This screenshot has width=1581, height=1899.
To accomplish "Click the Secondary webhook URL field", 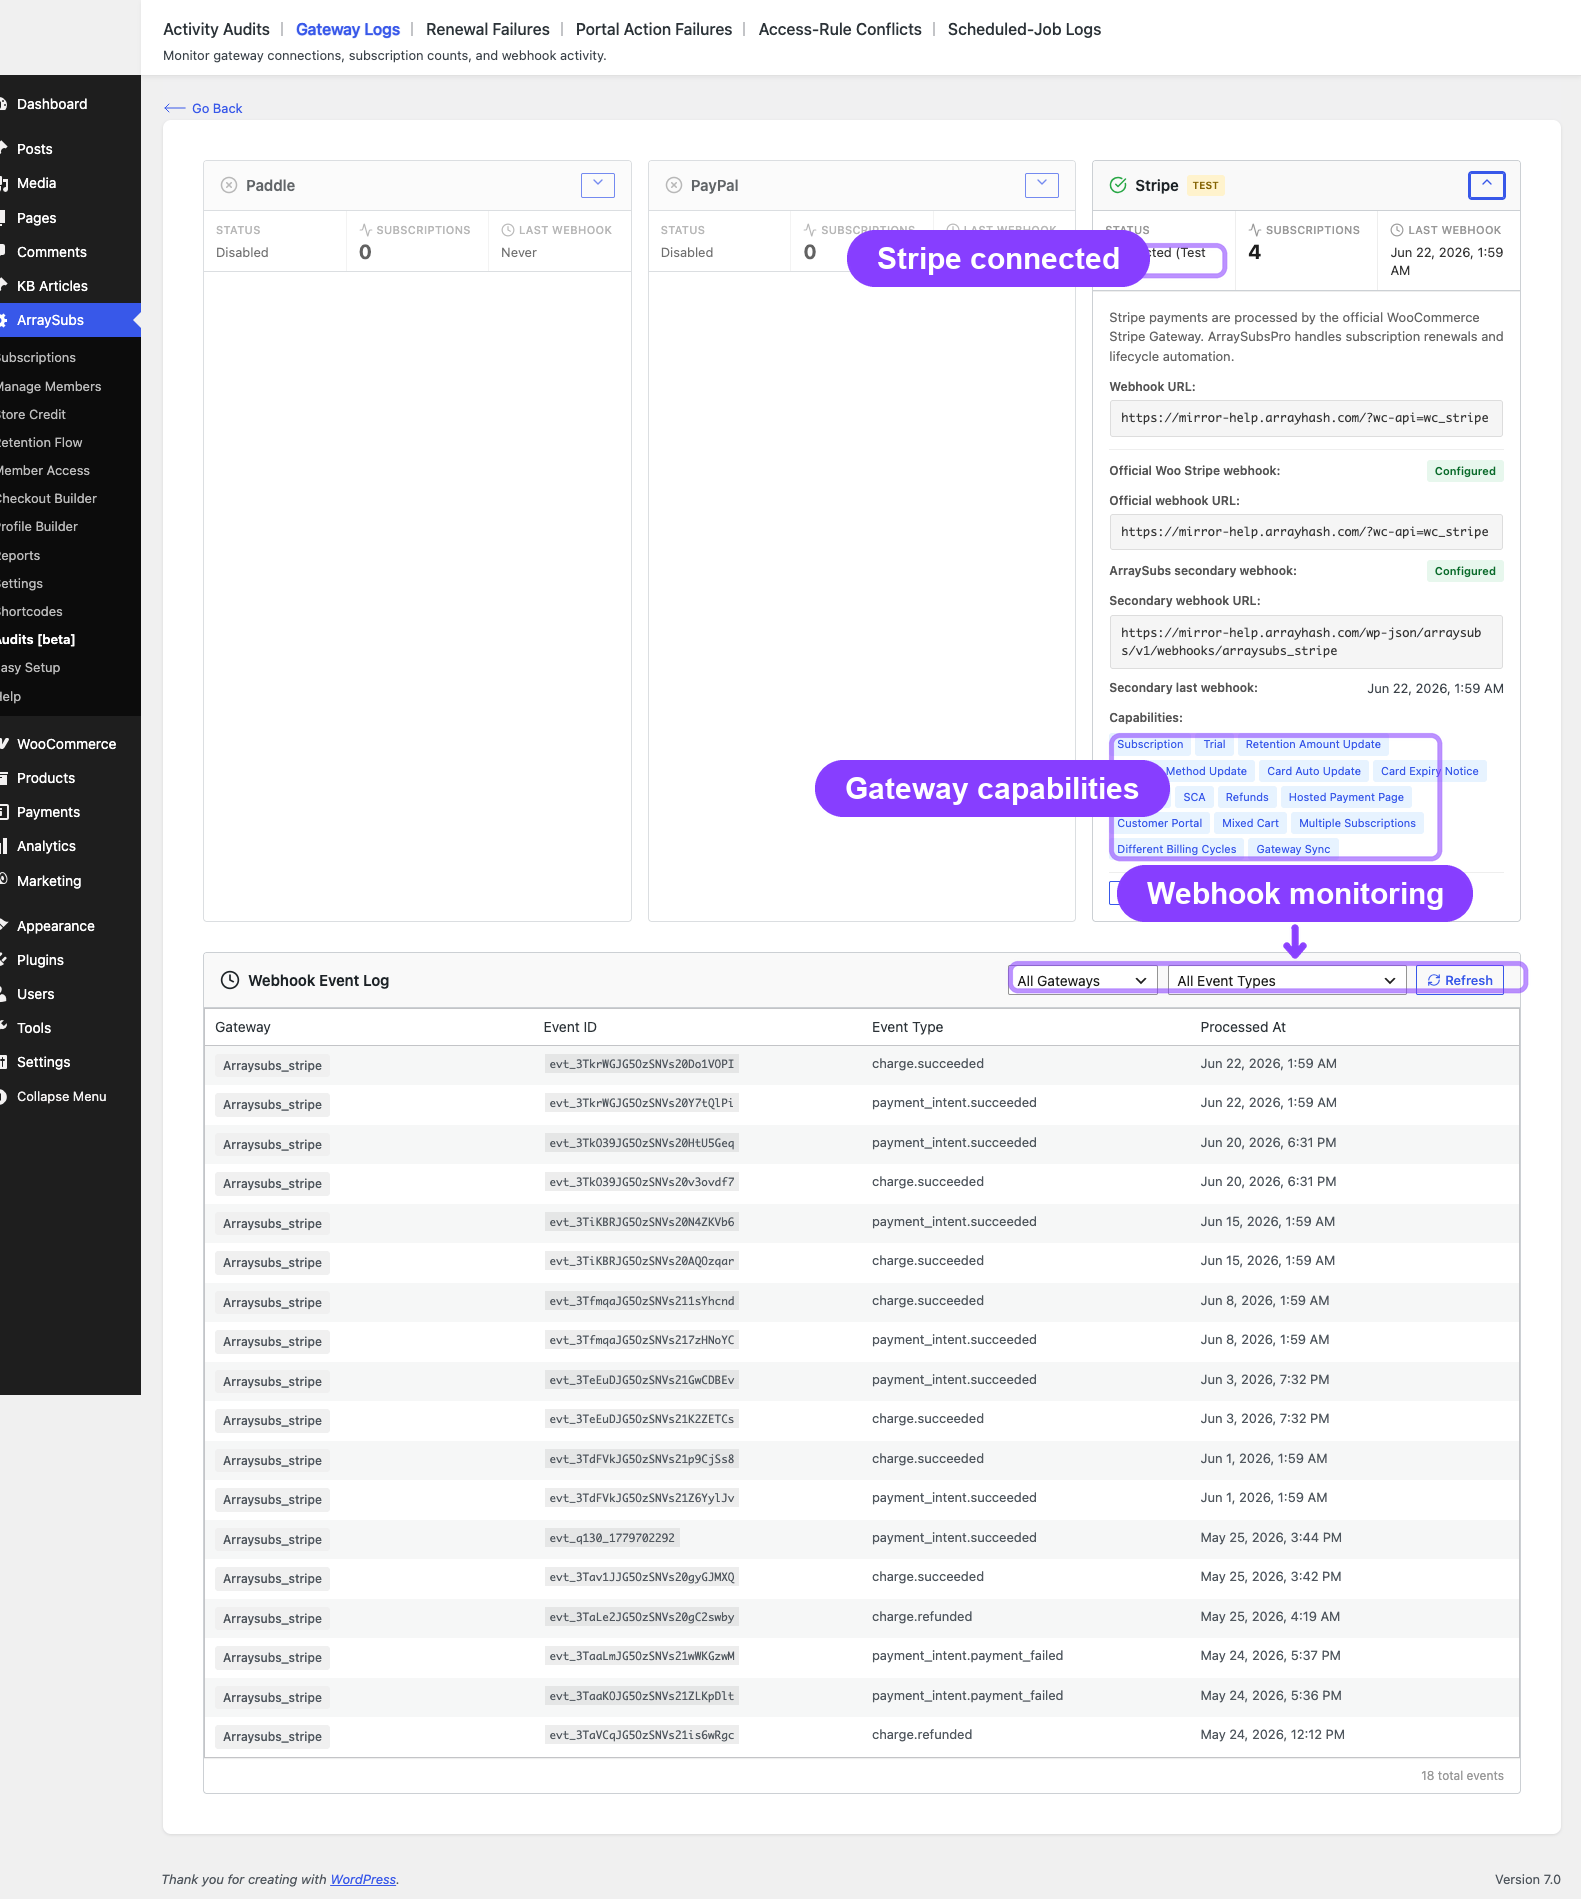I will pos(1305,642).
